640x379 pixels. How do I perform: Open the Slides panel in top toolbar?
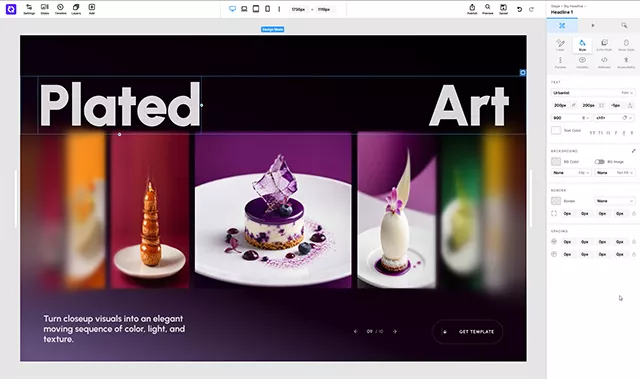[x=45, y=9]
